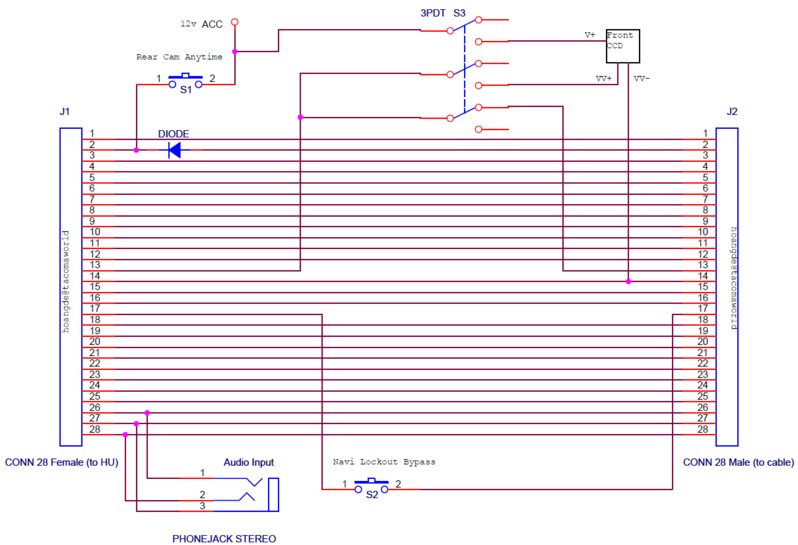
Task: Click the S2 reference label
Action: pyautogui.click(x=372, y=495)
